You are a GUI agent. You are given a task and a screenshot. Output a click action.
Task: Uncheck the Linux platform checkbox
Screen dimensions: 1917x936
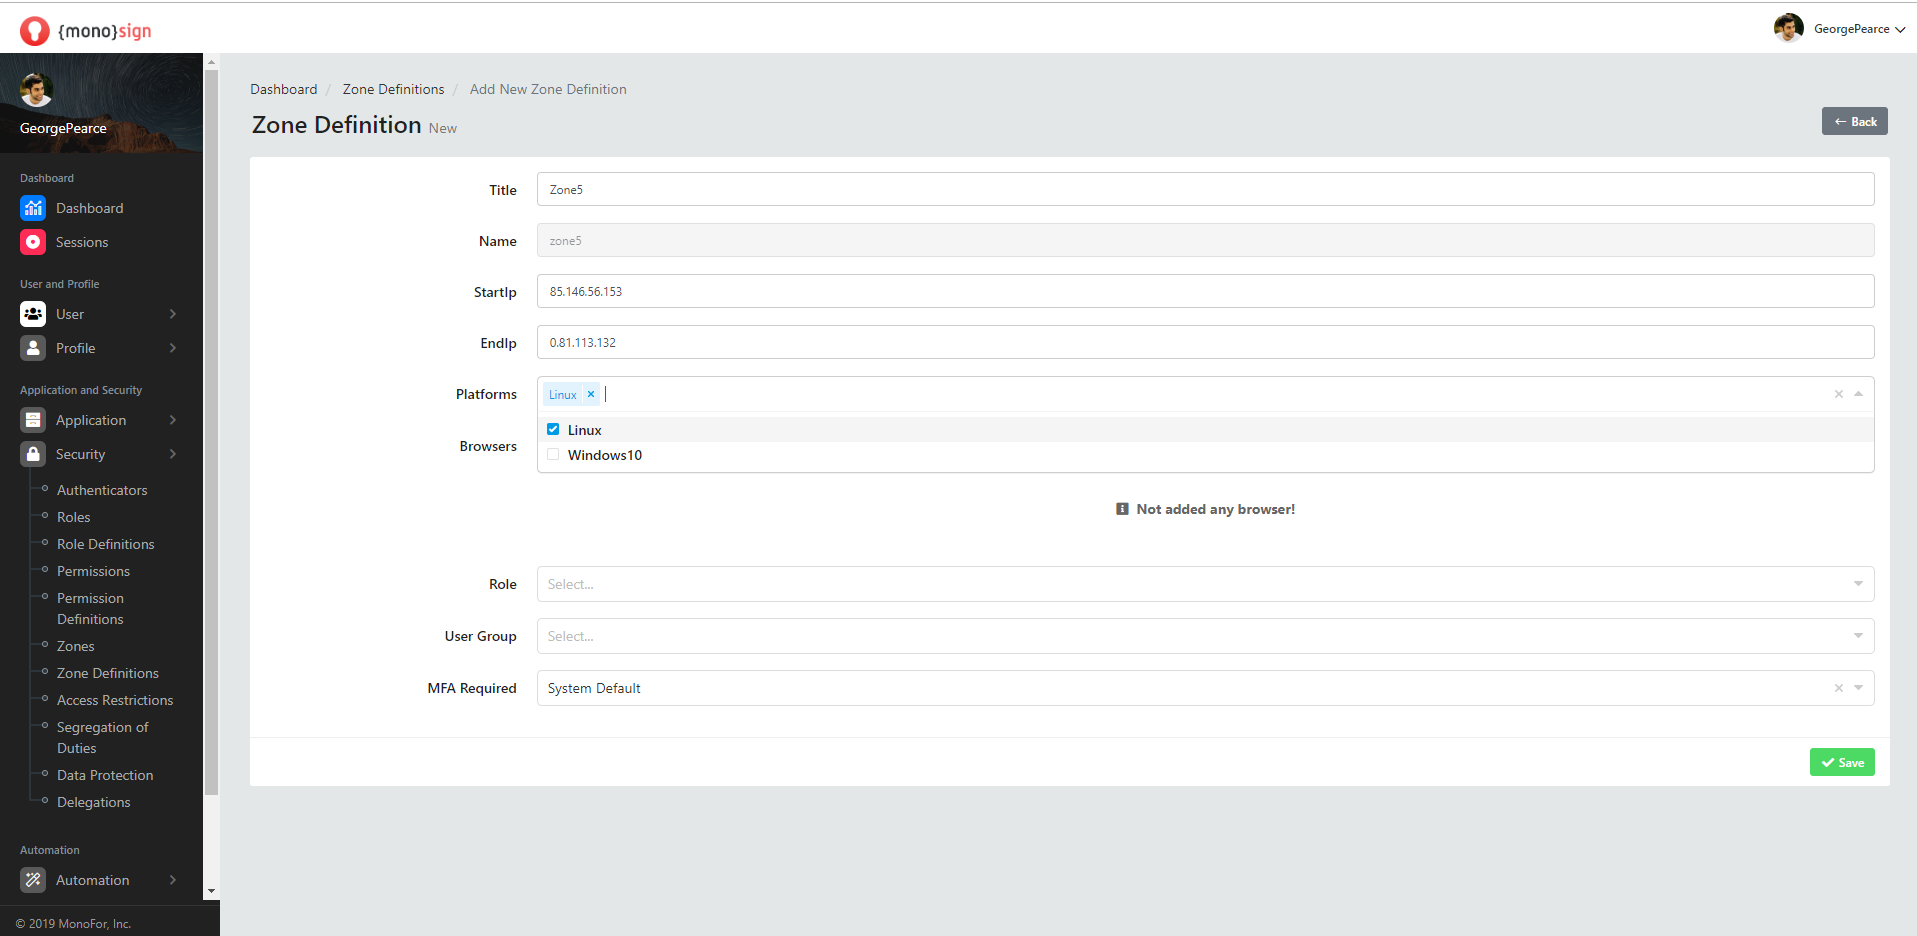553,429
